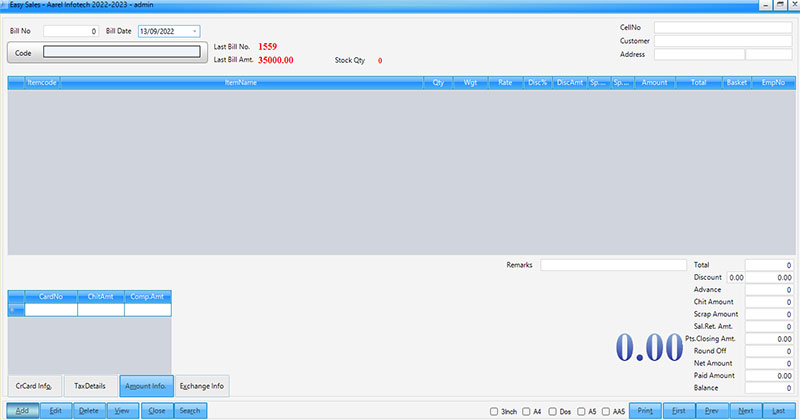800x420 pixels.
Task: Print the current bill
Action: 645,410
